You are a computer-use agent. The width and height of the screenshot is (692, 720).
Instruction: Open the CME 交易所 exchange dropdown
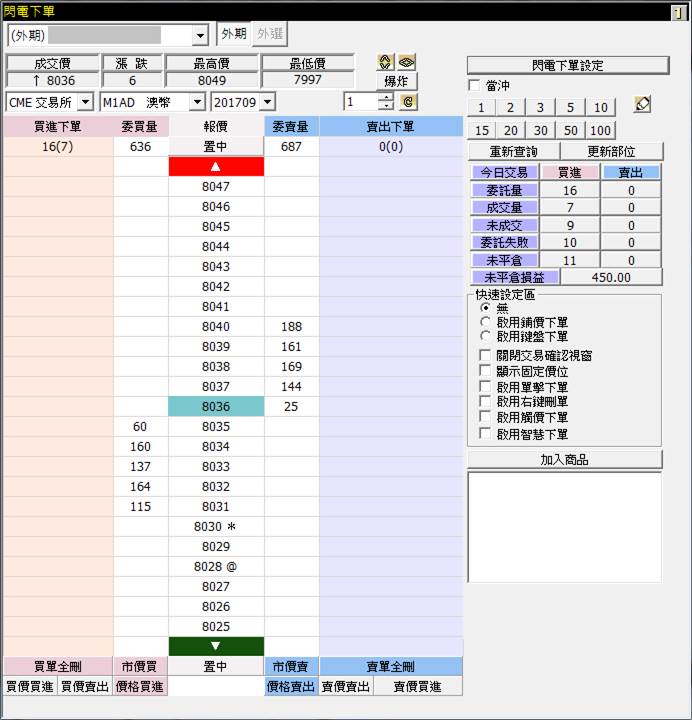85,102
